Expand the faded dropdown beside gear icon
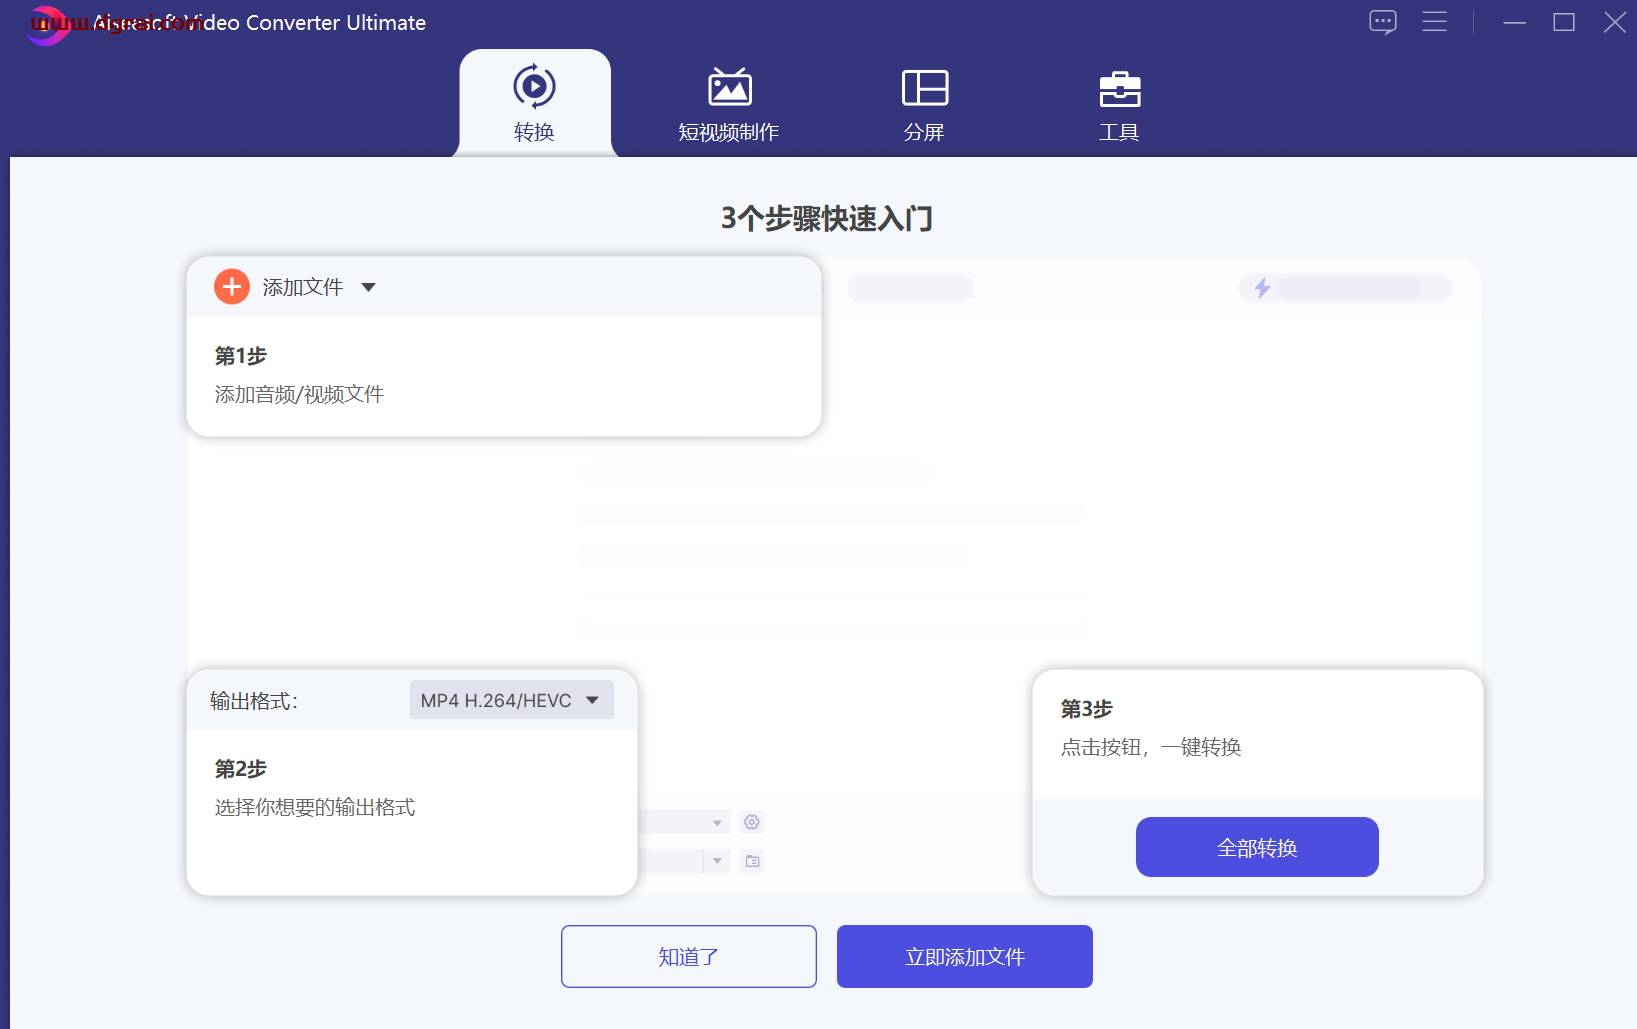 tap(717, 823)
